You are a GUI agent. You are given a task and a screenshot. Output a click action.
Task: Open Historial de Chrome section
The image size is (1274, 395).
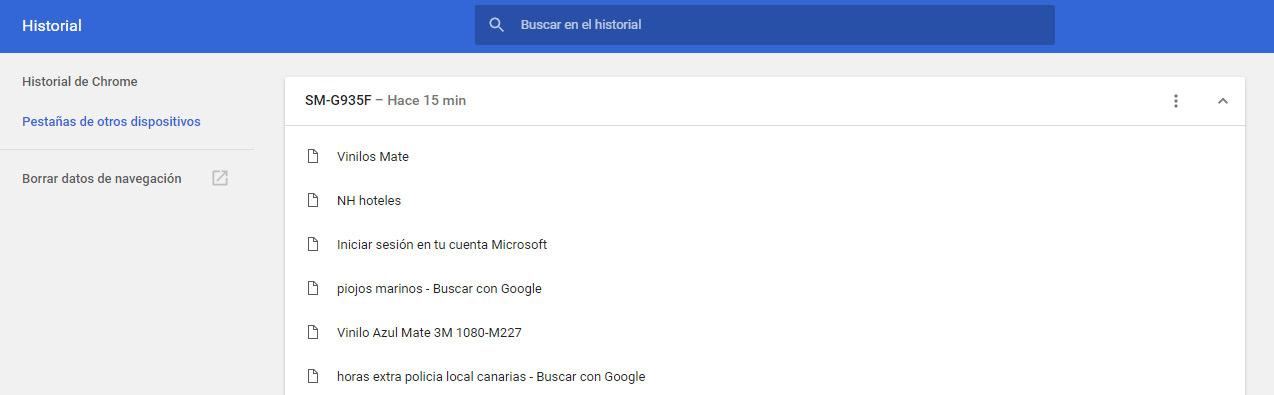click(x=80, y=82)
